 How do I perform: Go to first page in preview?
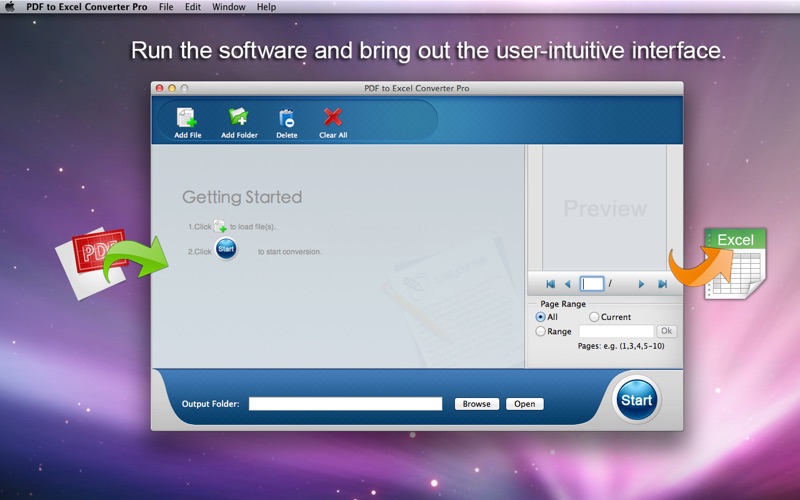click(x=550, y=284)
